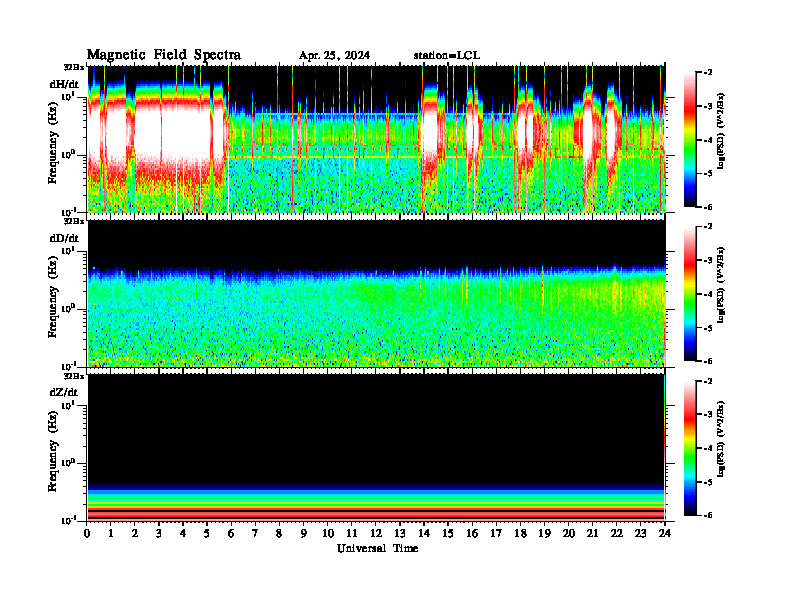Click hour 6 on the time axis
Viewport: 792px width, 612px height.
point(231,533)
